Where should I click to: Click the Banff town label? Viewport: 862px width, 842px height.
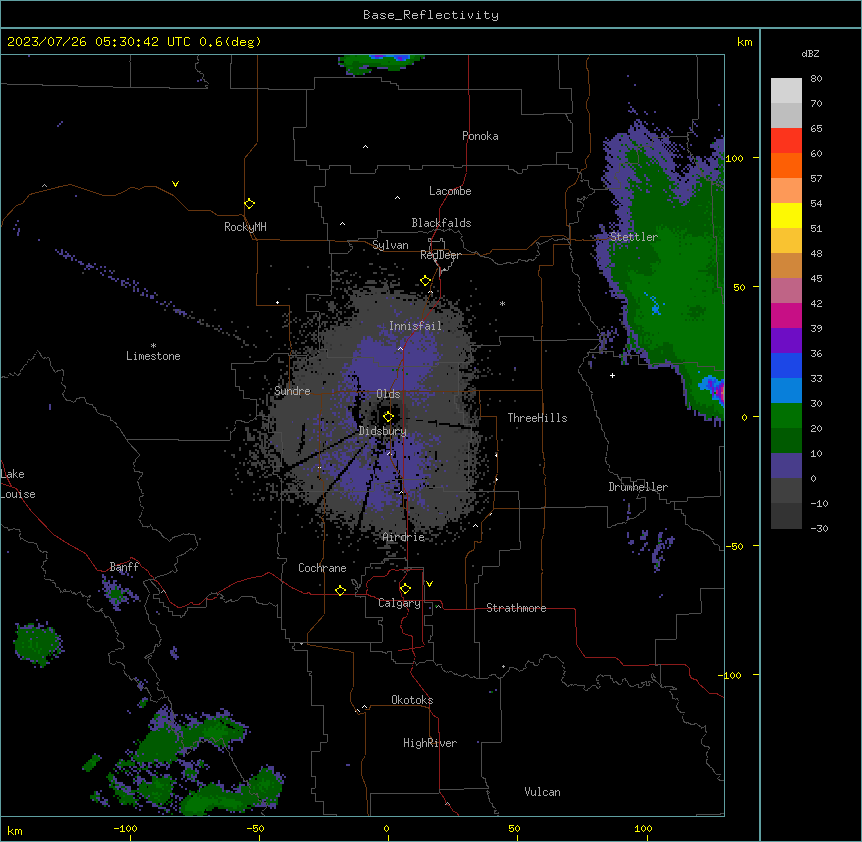tap(124, 567)
